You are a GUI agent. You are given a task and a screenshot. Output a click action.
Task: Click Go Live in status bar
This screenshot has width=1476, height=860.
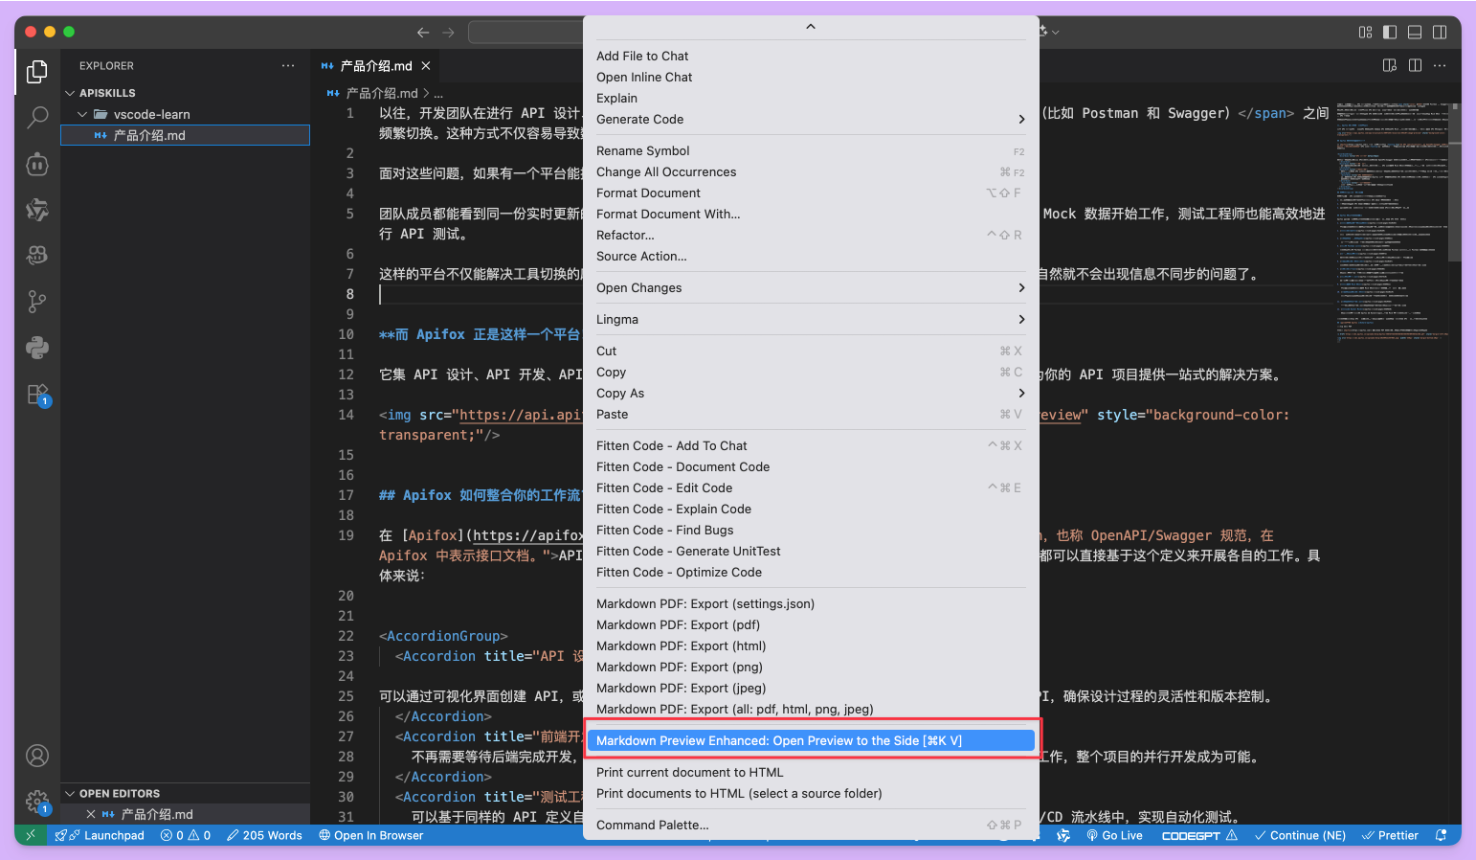(1114, 836)
